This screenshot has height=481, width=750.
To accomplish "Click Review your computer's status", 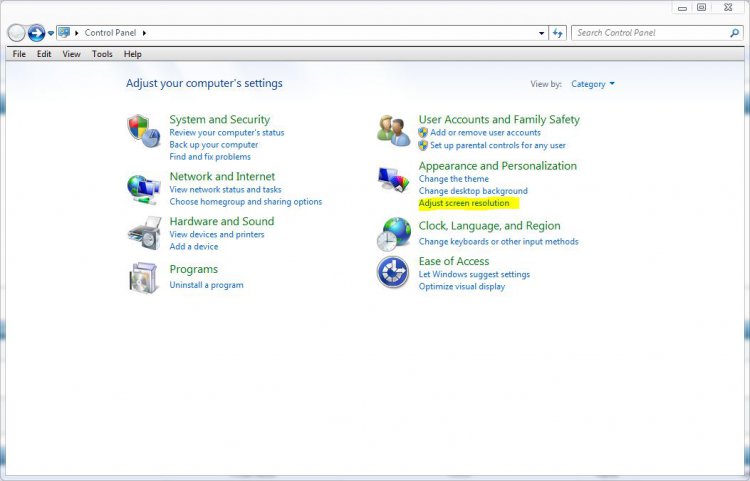I will coord(227,132).
